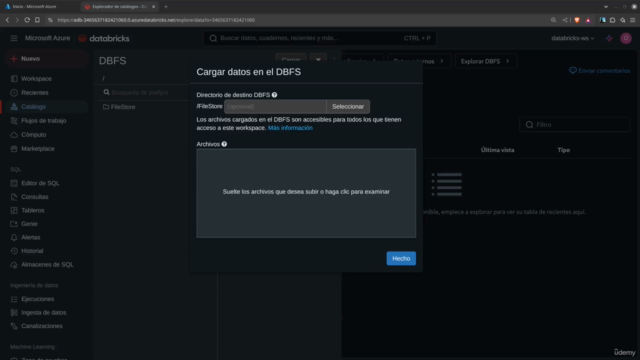This screenshot has width=640, height=360.
Task: Click the browser address bar URL
Action: (156, 20)
